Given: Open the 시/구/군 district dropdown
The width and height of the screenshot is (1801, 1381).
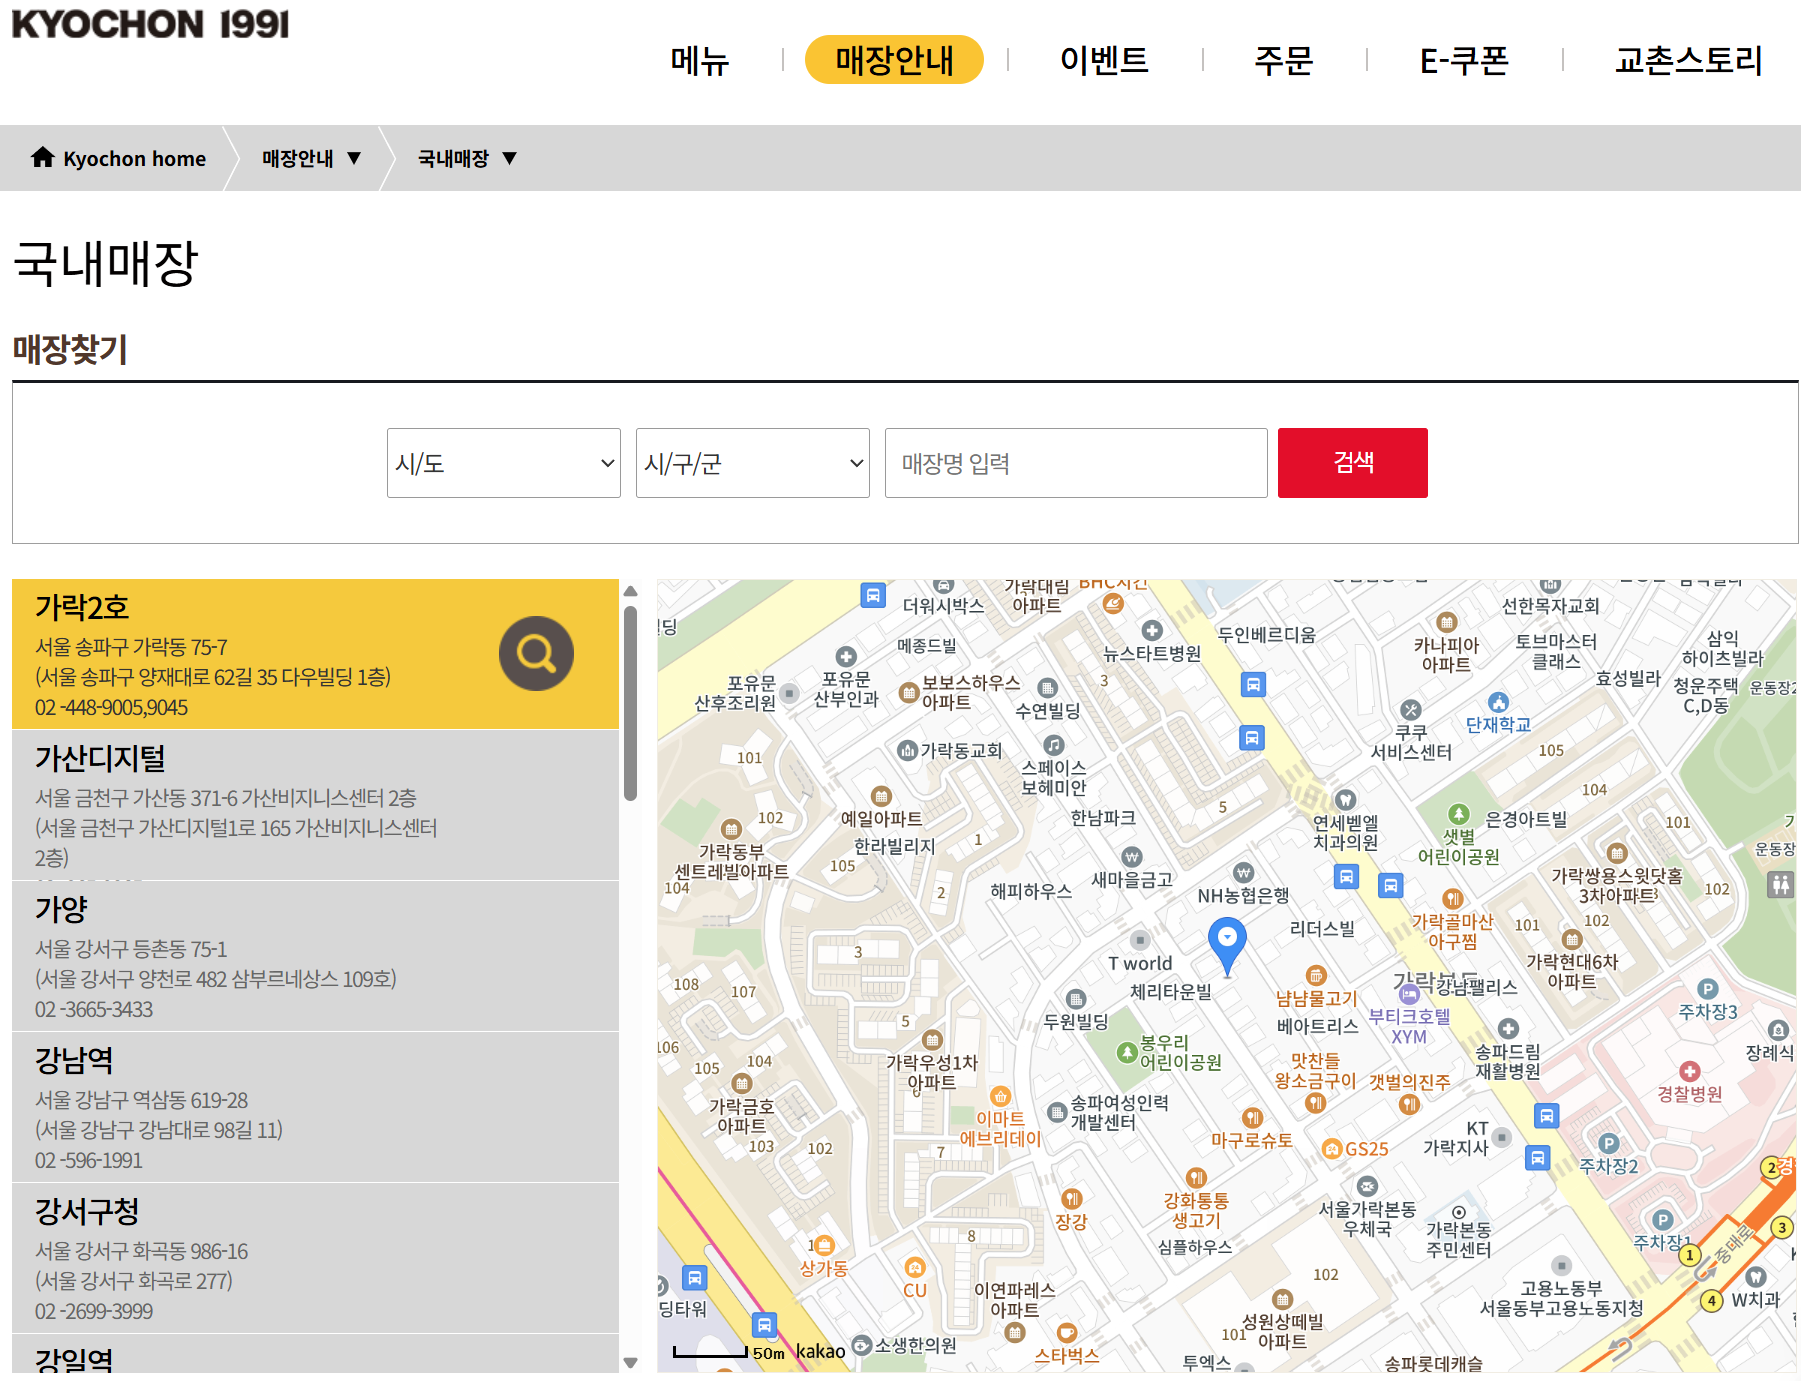Looking at the screenshot, I should [x=753, y=463].
